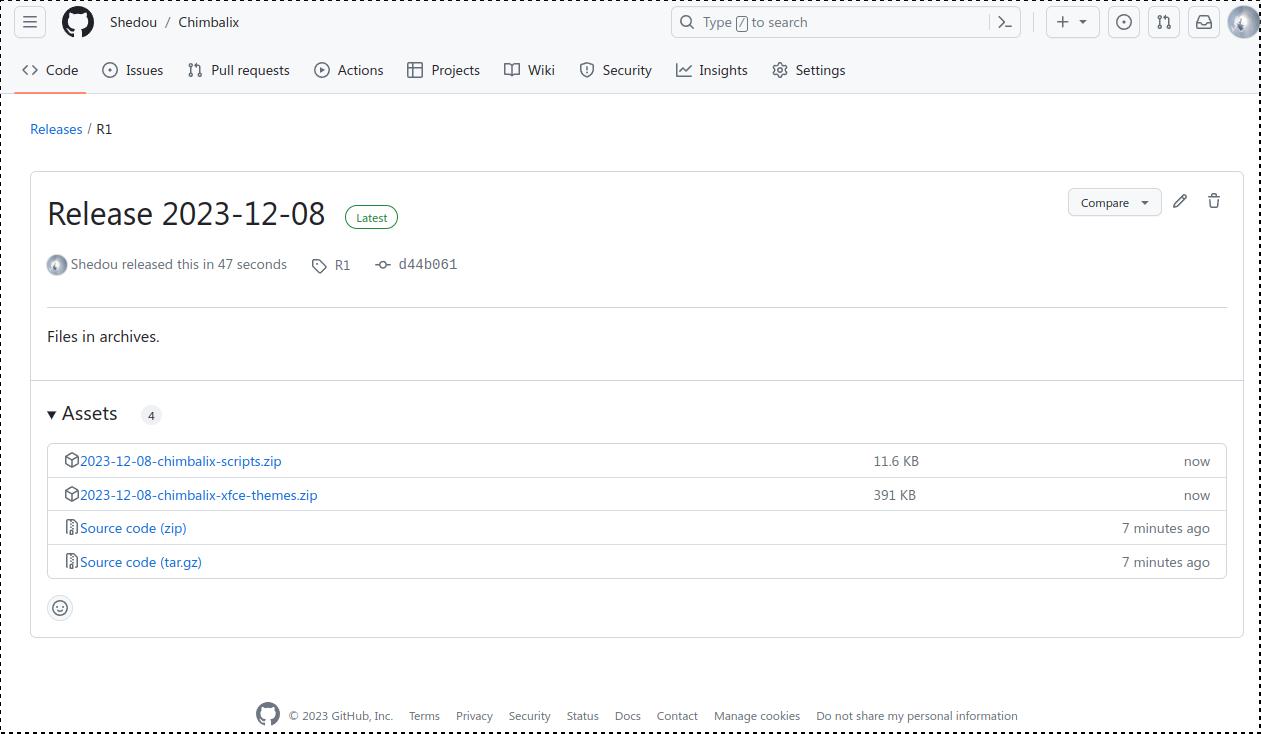Click Manage cookies in the footer
The width and height of the screenshot is (1261, 734).
[757, 716]
